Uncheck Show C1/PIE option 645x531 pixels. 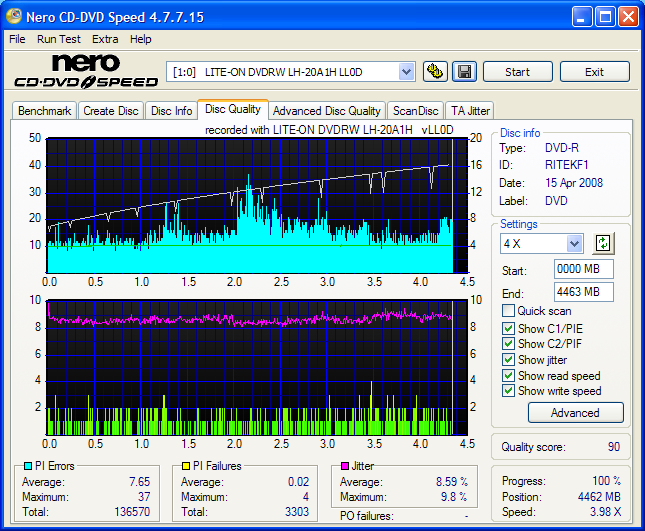[509, 328]
